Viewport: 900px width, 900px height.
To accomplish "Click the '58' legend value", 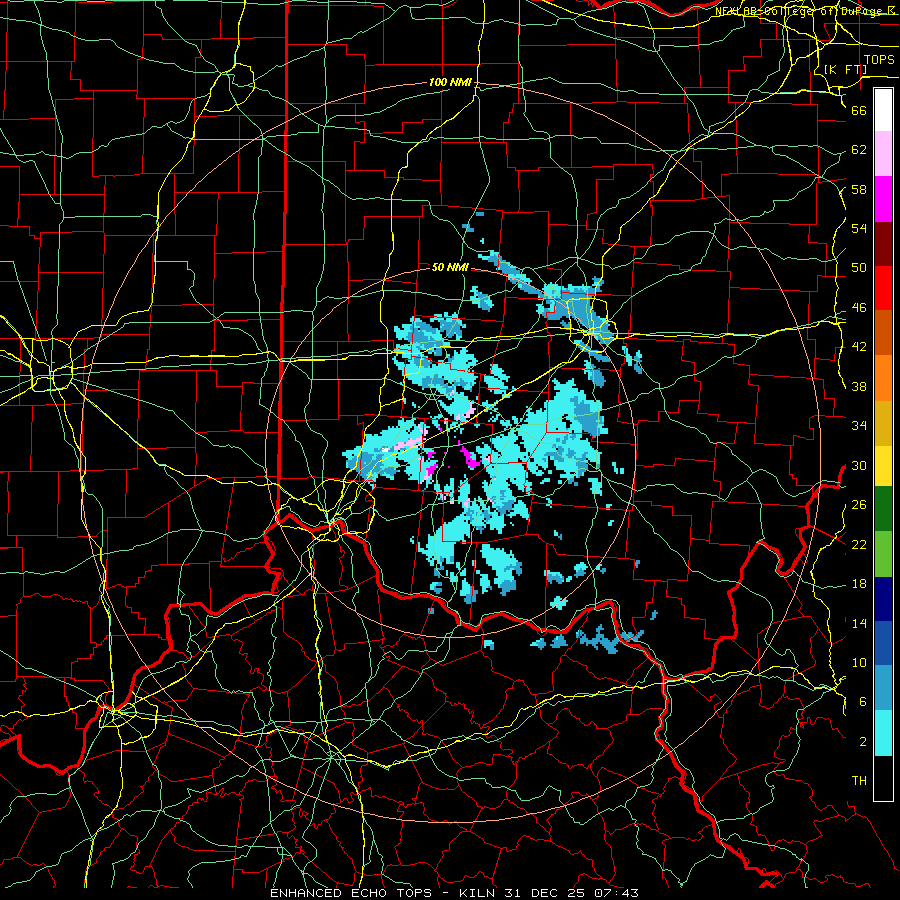I will pyautogui.click(x=859, y=189).
